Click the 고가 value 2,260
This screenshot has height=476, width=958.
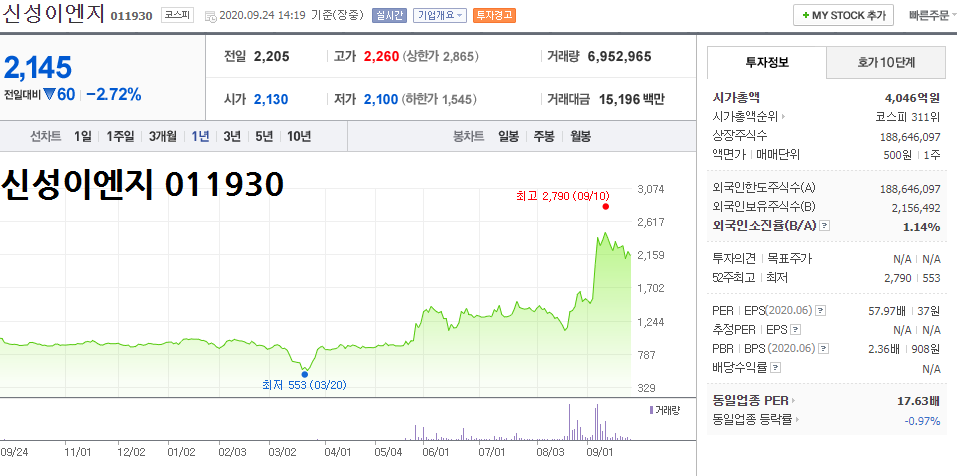(381, 57)
